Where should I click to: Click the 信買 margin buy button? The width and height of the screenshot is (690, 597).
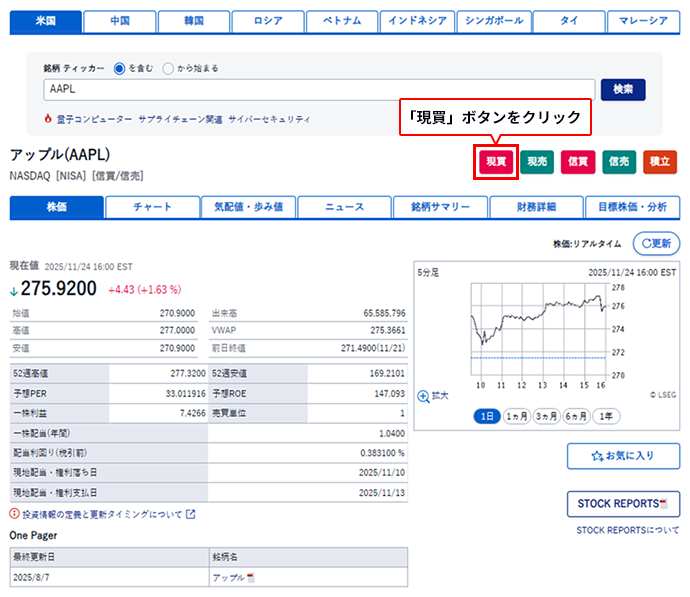(578, 162)
